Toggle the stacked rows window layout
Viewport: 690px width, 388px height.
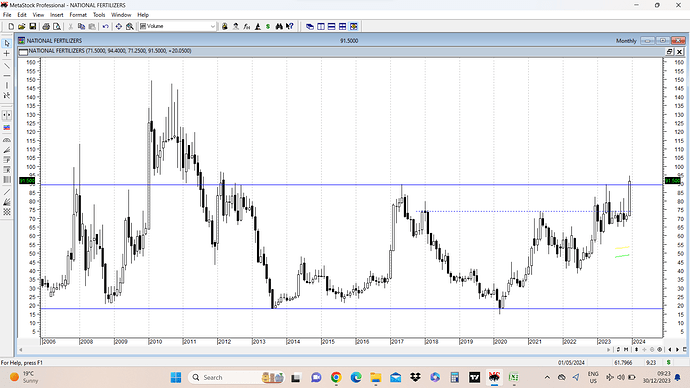coord(331,26)
